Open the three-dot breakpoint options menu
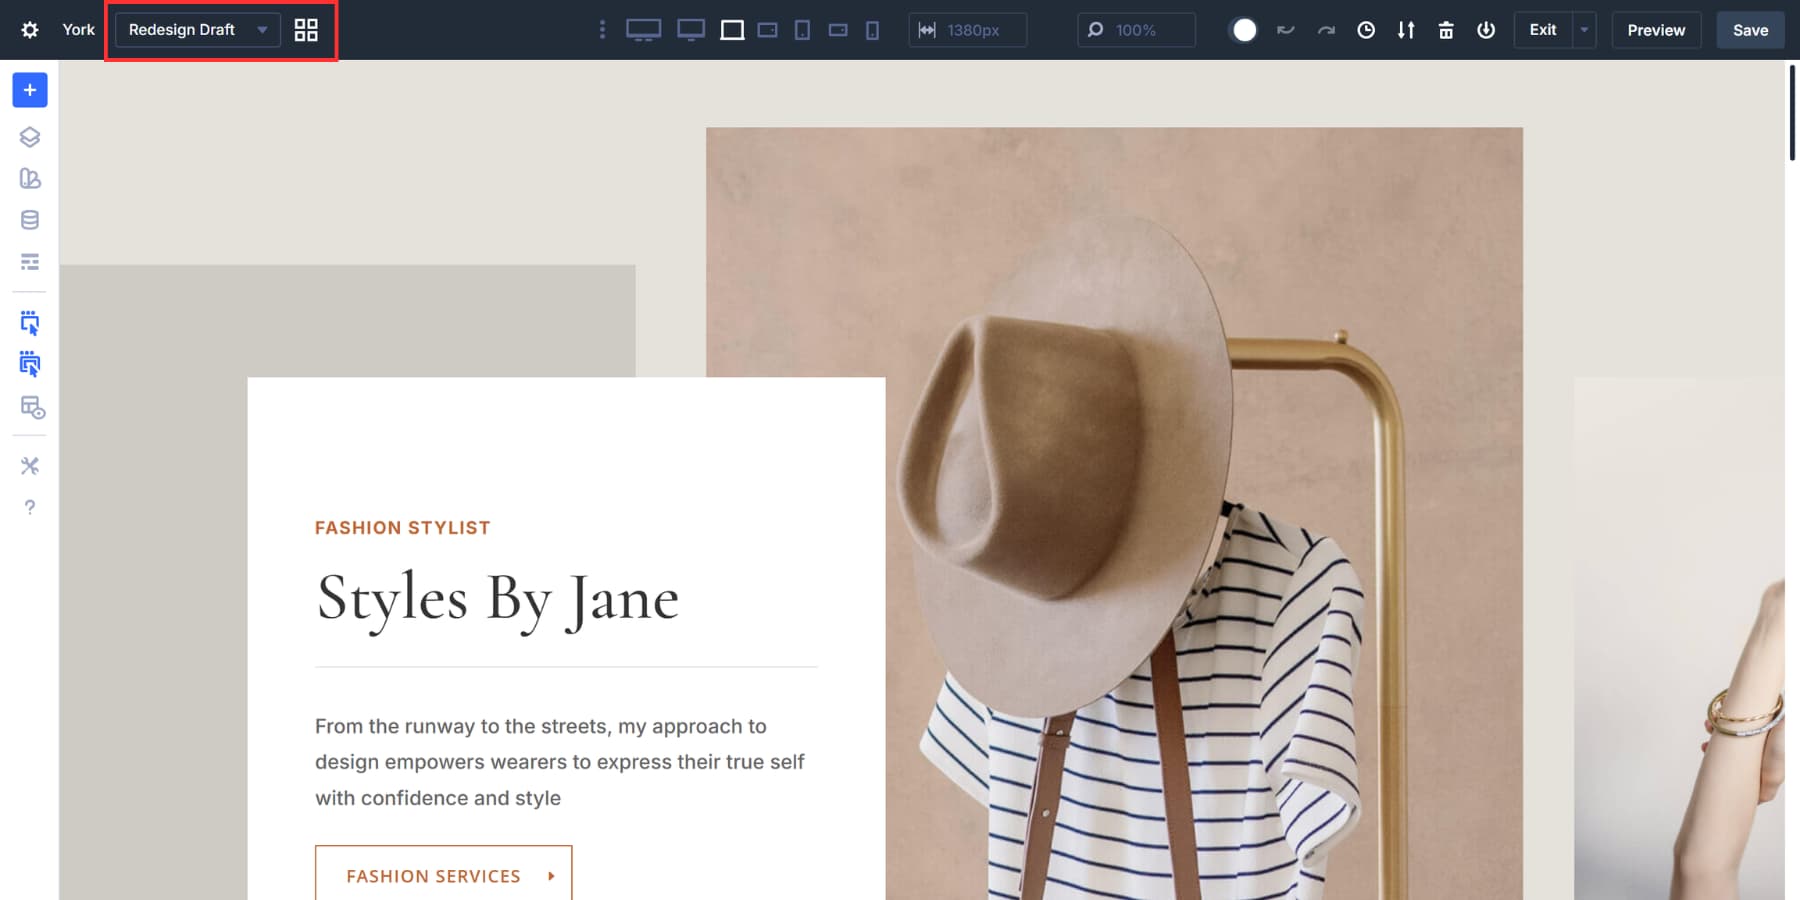The image size is (1800, 900). pyautogui.click(x=601, y=30)
